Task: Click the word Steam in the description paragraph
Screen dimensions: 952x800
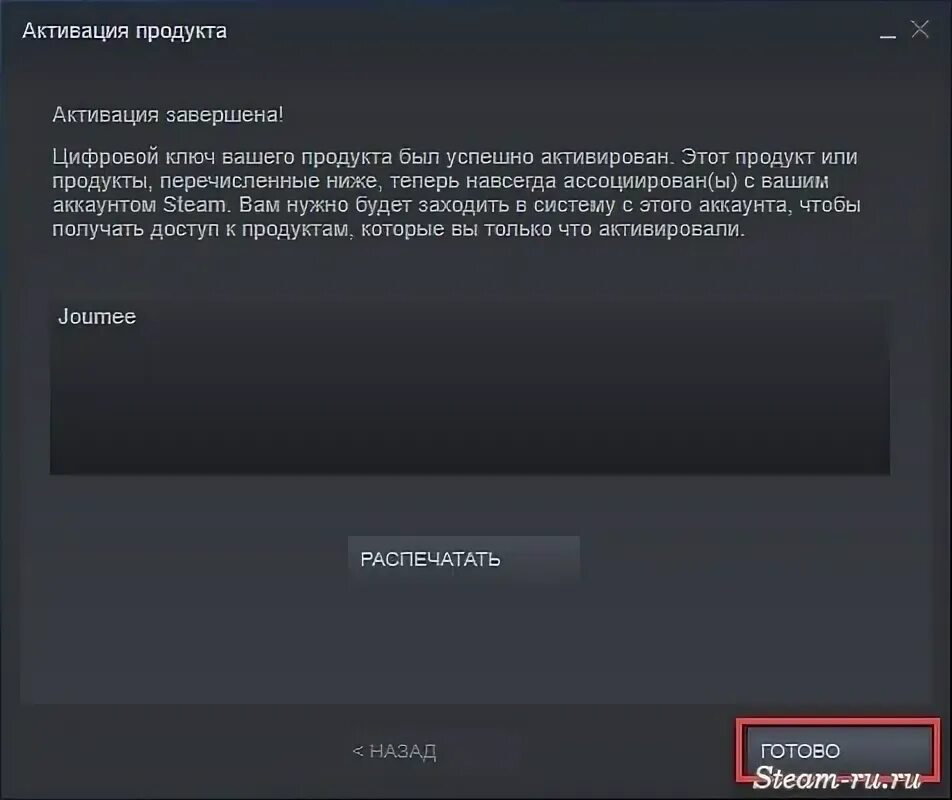Action: pos(194,205)
